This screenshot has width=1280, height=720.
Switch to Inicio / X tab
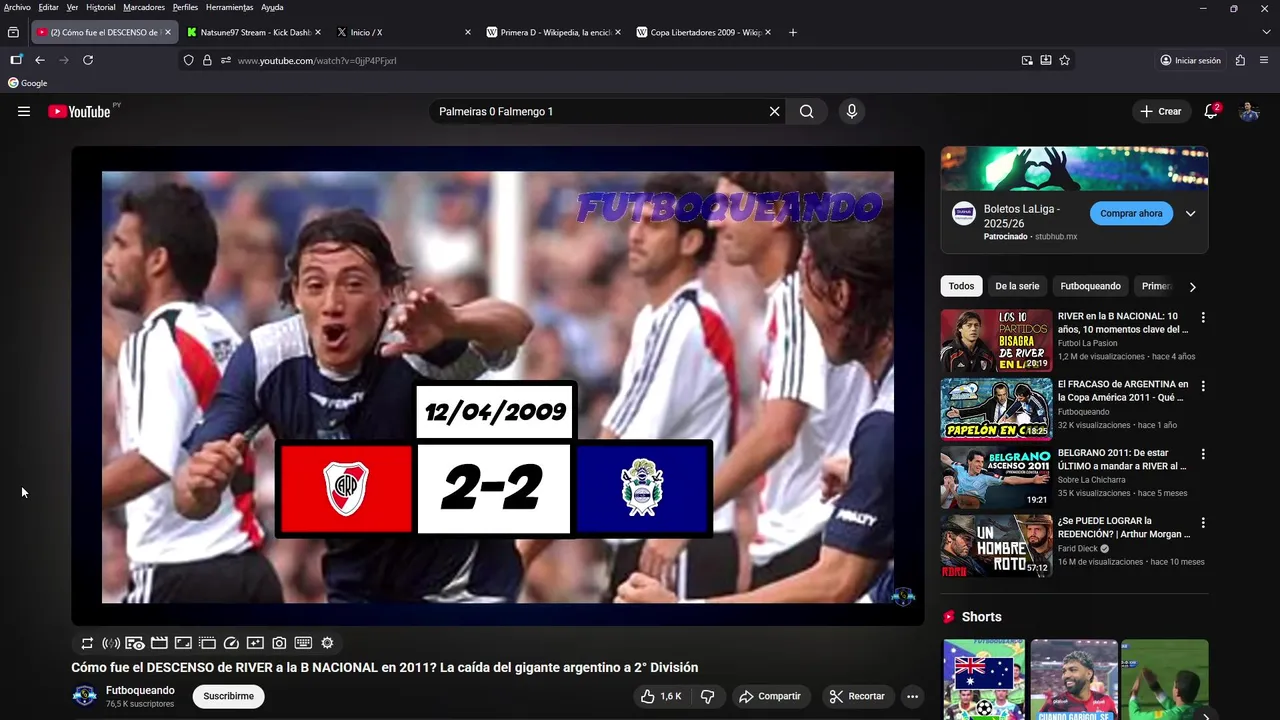pos(403,32)
